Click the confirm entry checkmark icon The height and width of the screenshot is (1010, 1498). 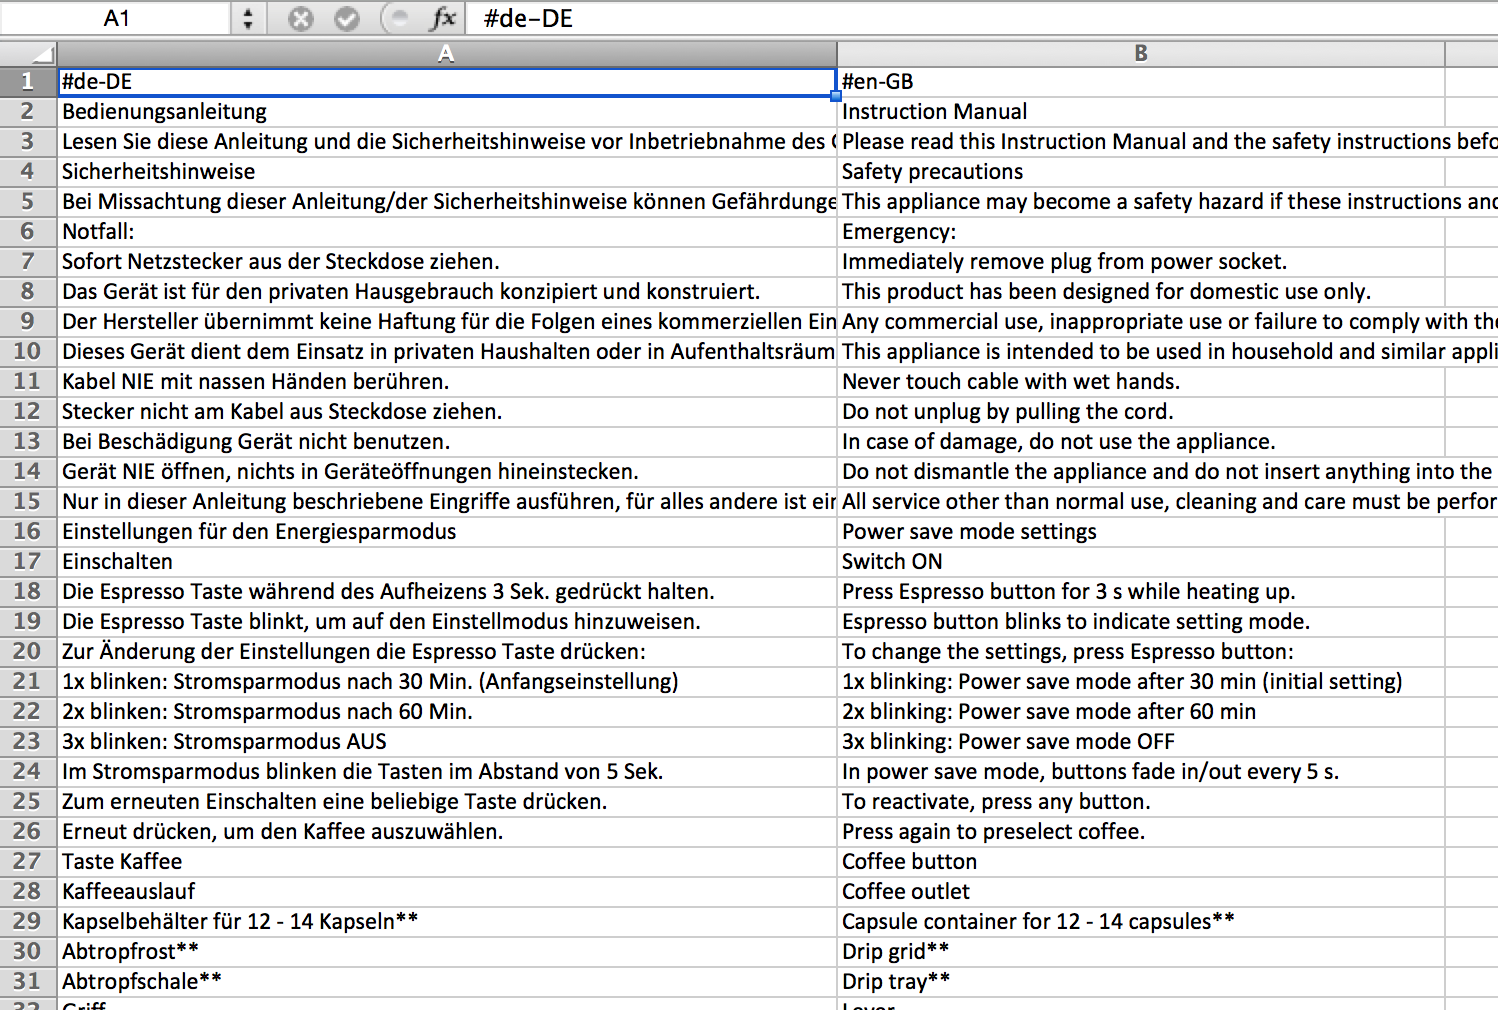point(346,19)
